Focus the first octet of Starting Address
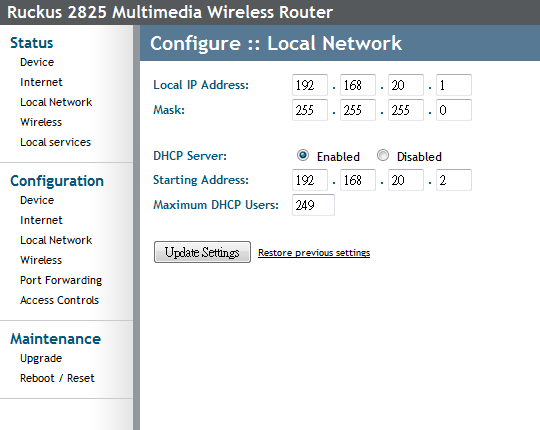540x430 pixels. click(x=310, y=180)
